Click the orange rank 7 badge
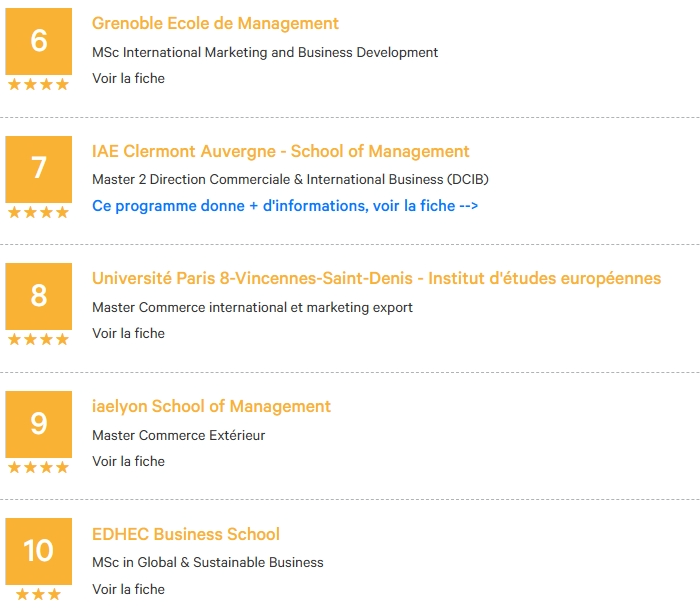700x615 pixels. 38,169
